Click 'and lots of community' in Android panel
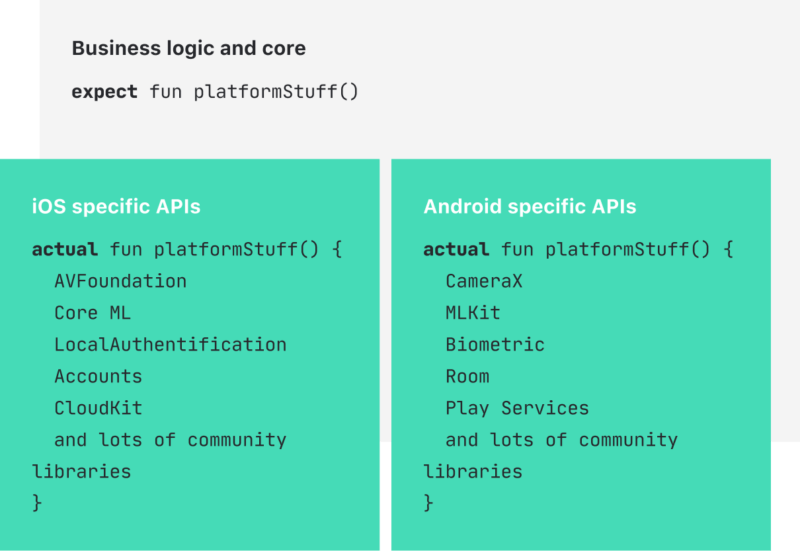800x551 pixels. 562,440
